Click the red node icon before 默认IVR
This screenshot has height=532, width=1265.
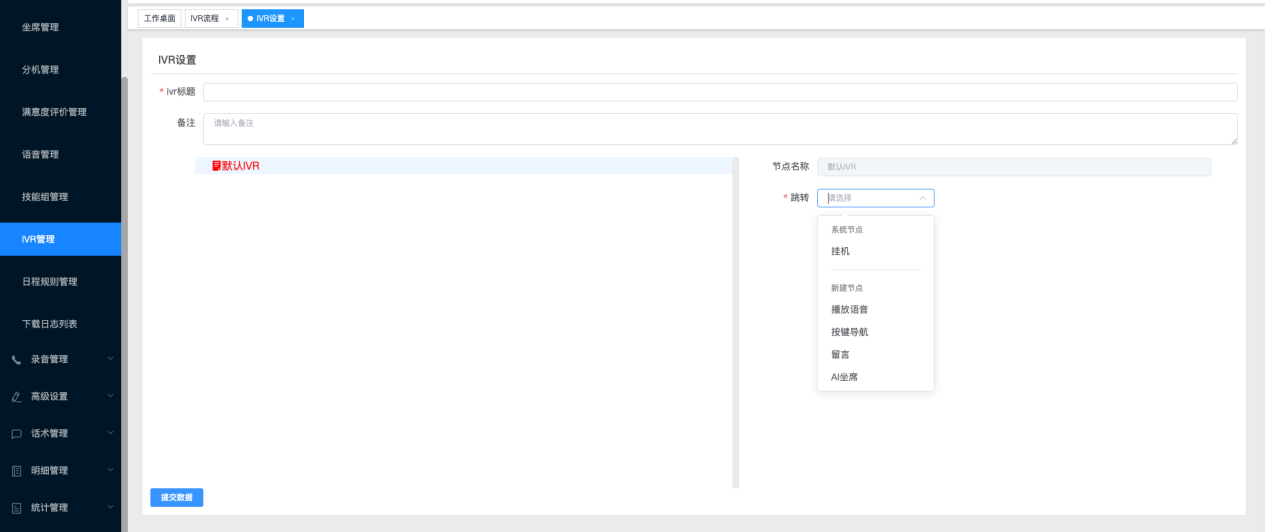216,166
